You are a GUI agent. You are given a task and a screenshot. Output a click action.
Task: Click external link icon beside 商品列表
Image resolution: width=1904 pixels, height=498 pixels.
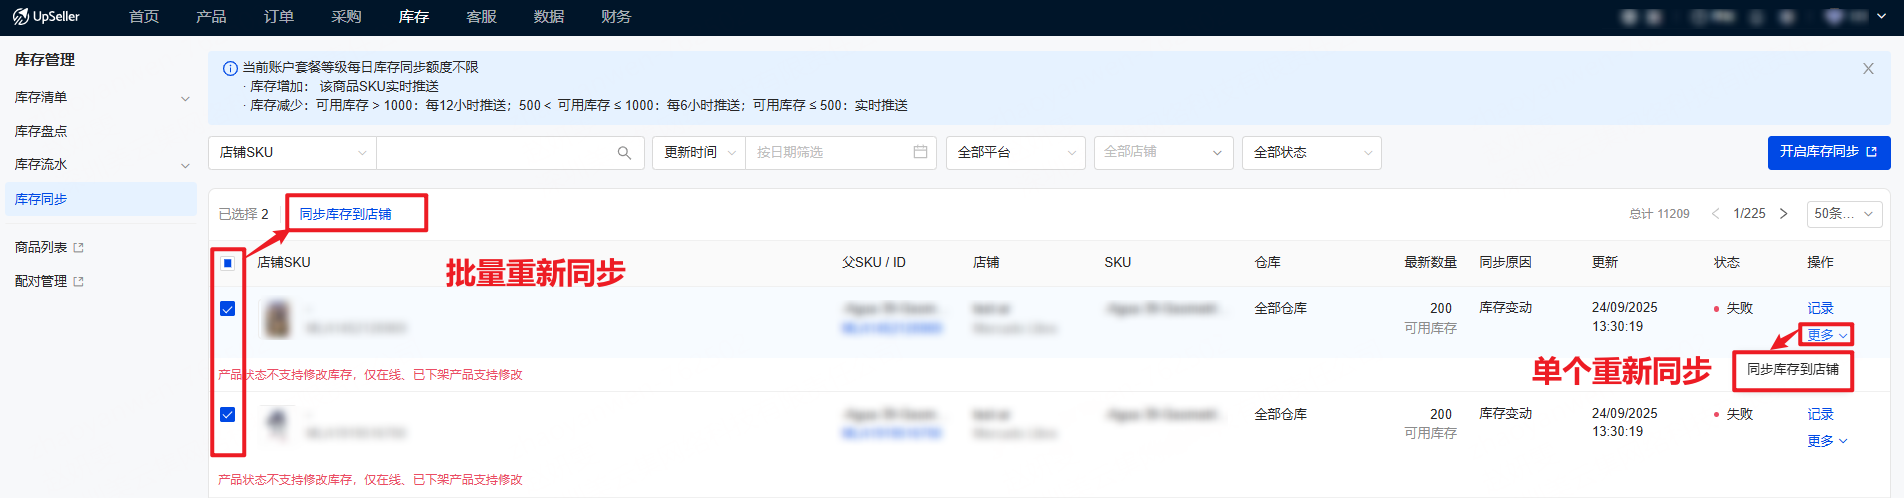(79, 248)
